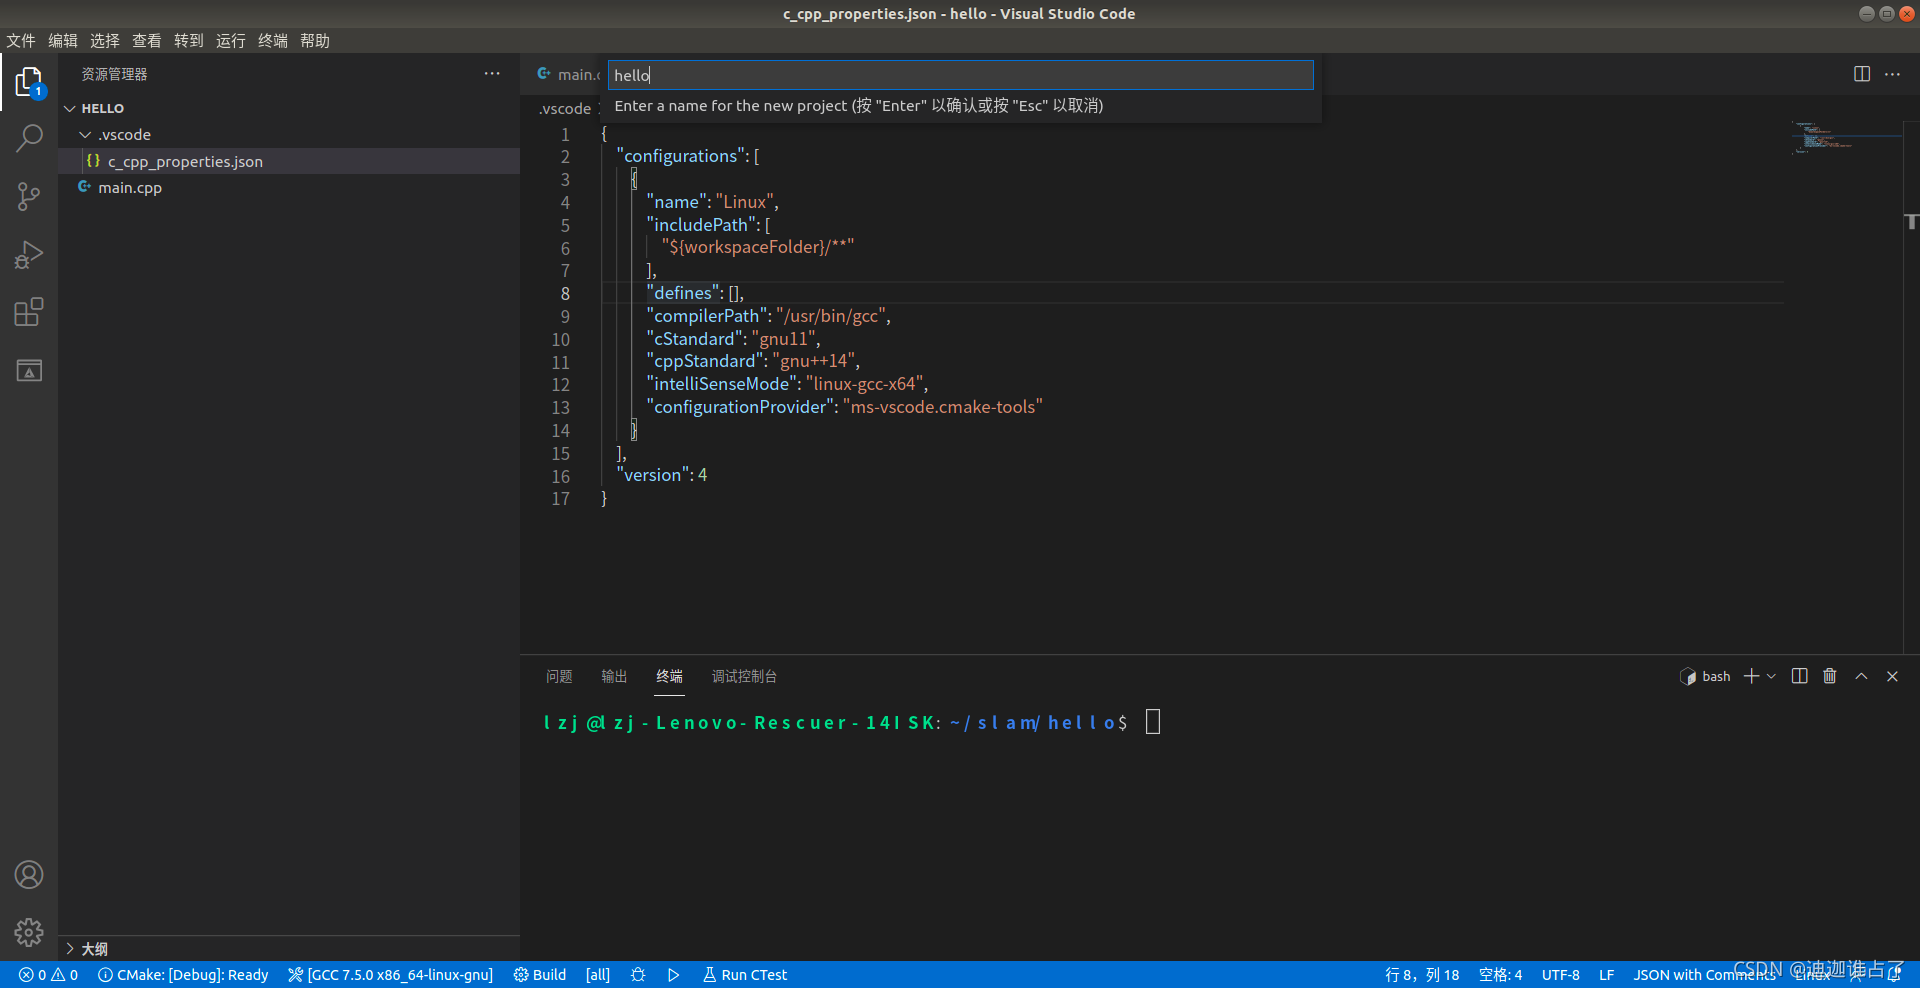The height and width of the screenshot is (988, 1920).
Task: Click errors and warnings status indicator
Action: (x=48, y=975)
